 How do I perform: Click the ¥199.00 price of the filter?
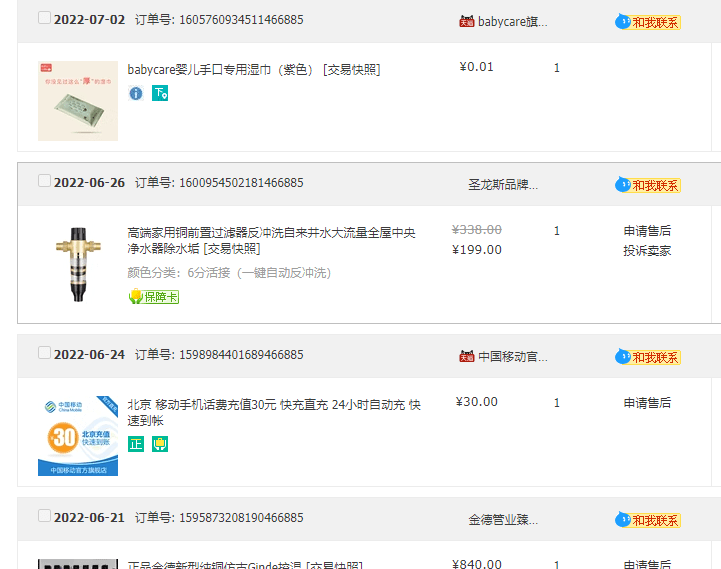(477, 250)
